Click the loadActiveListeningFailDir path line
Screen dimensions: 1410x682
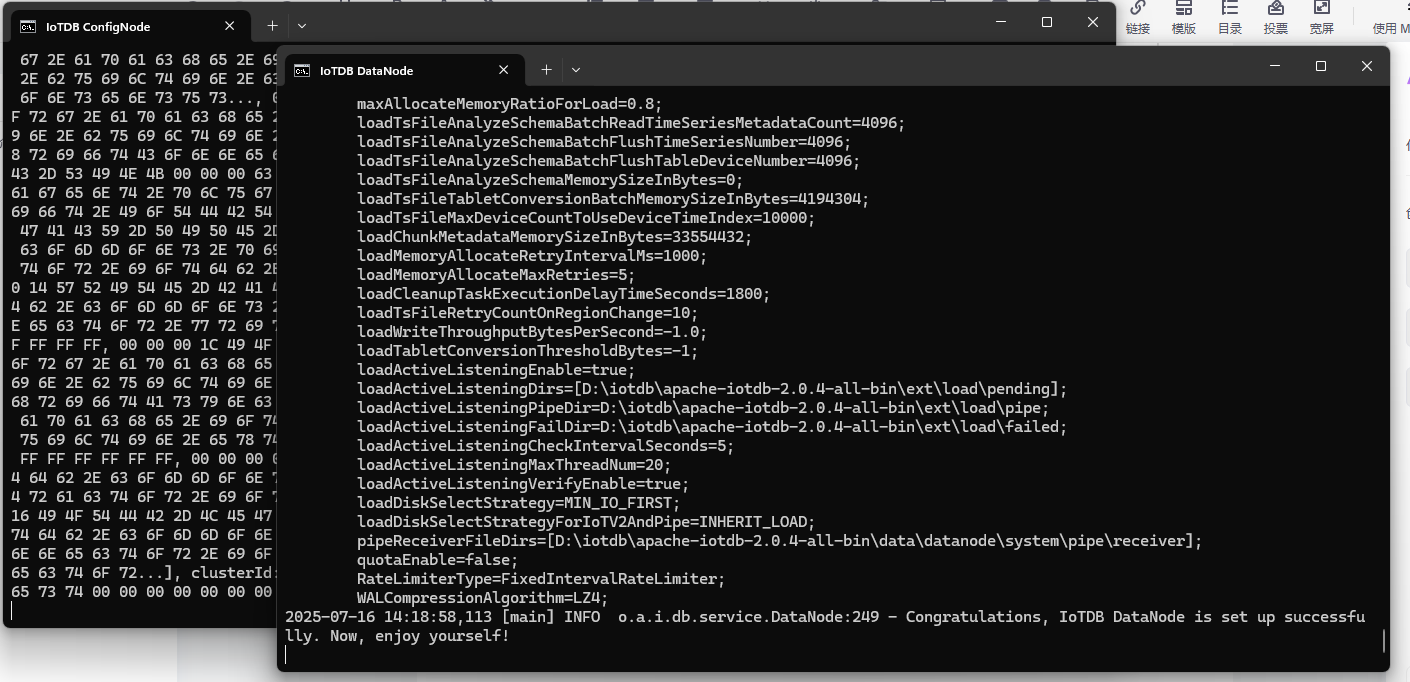(x=712, y=427)
